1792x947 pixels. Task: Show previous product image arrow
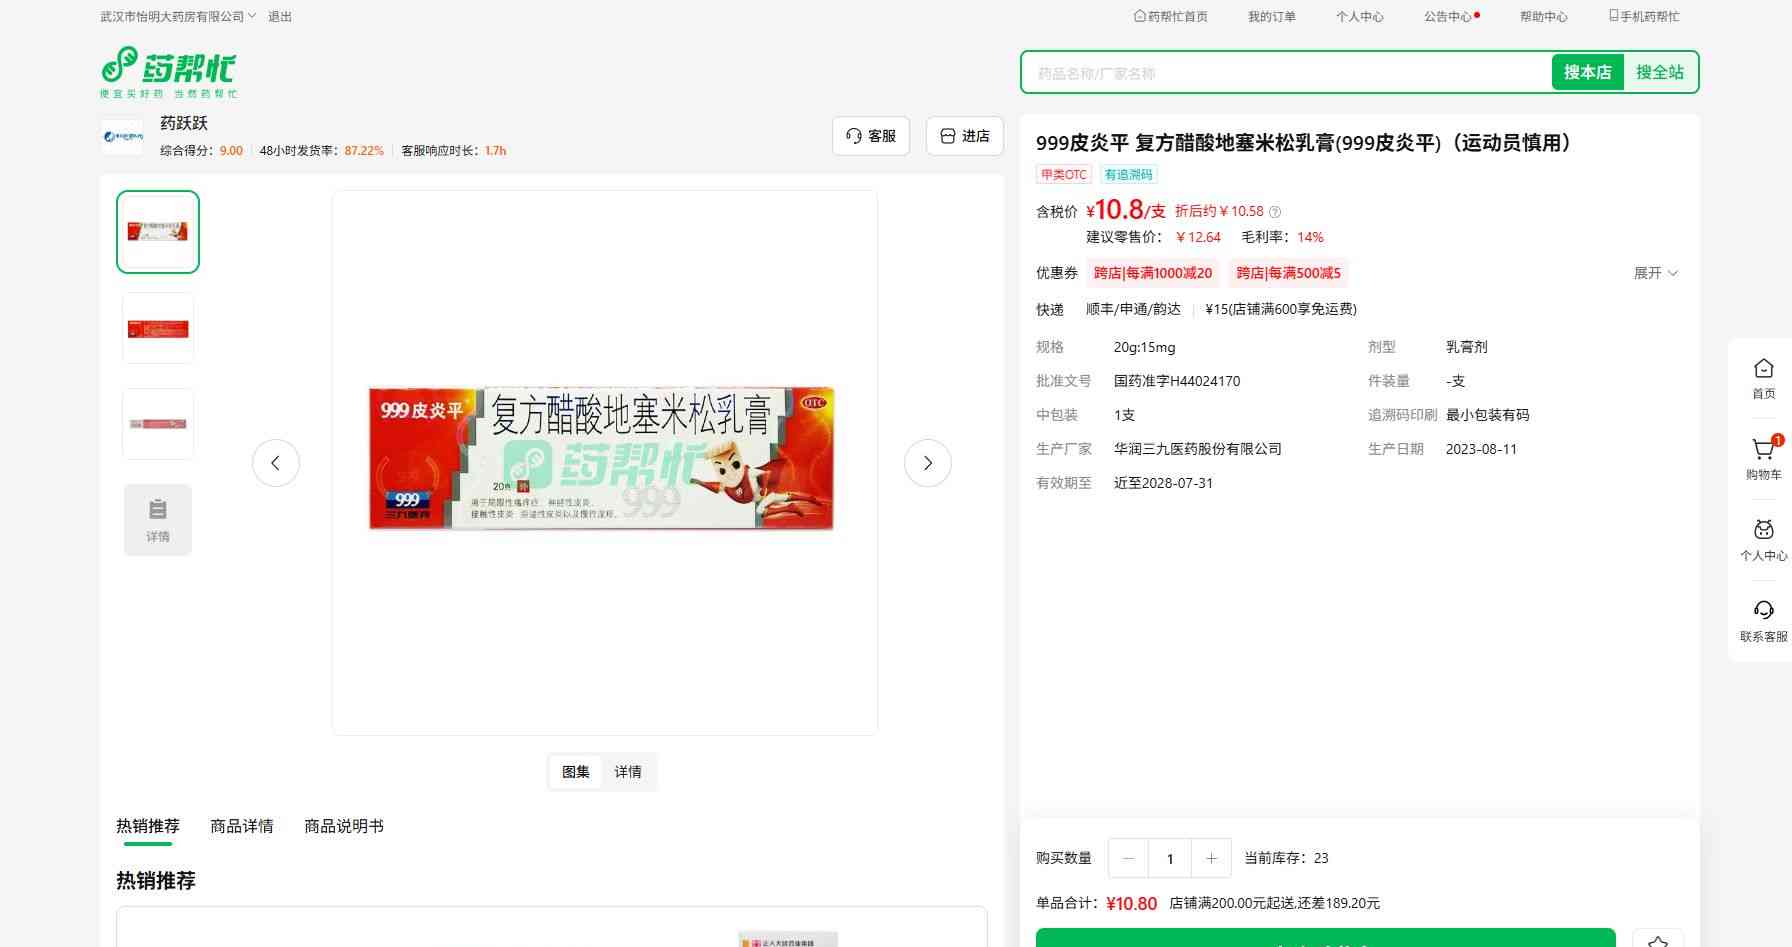coord(276,463)
